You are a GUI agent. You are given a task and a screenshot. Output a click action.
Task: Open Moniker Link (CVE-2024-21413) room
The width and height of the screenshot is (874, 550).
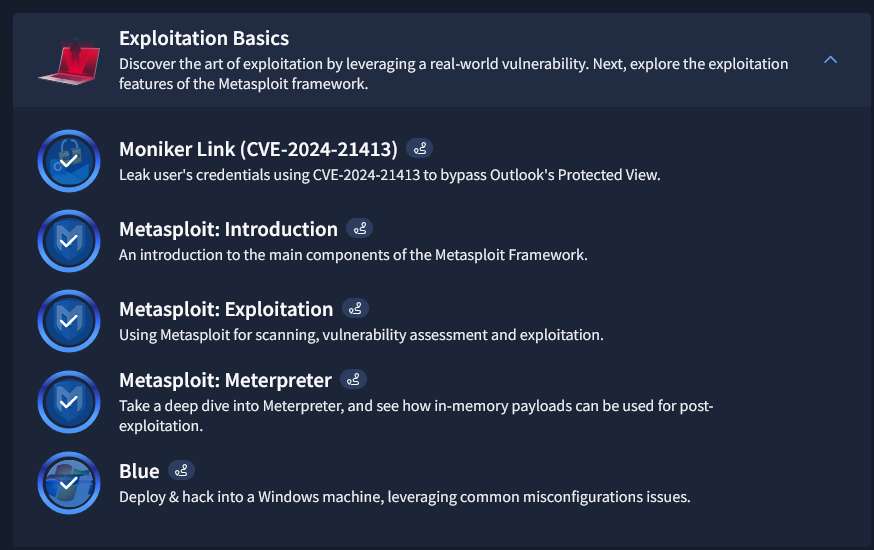coord(259,149)
